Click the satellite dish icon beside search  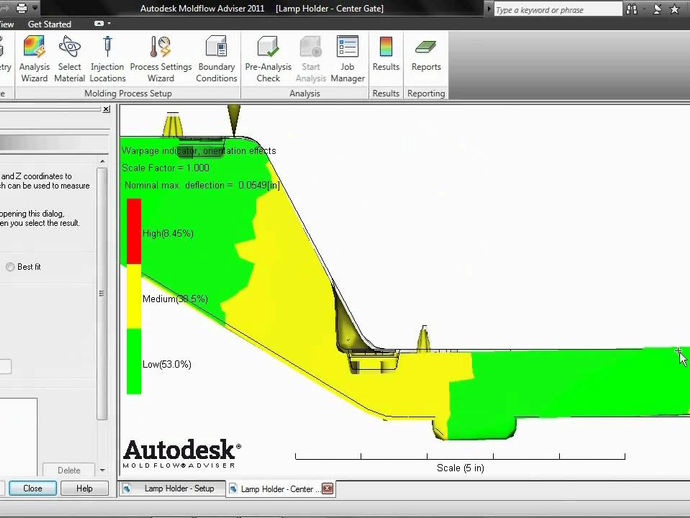pyautogui.click(x=657, y=9)
